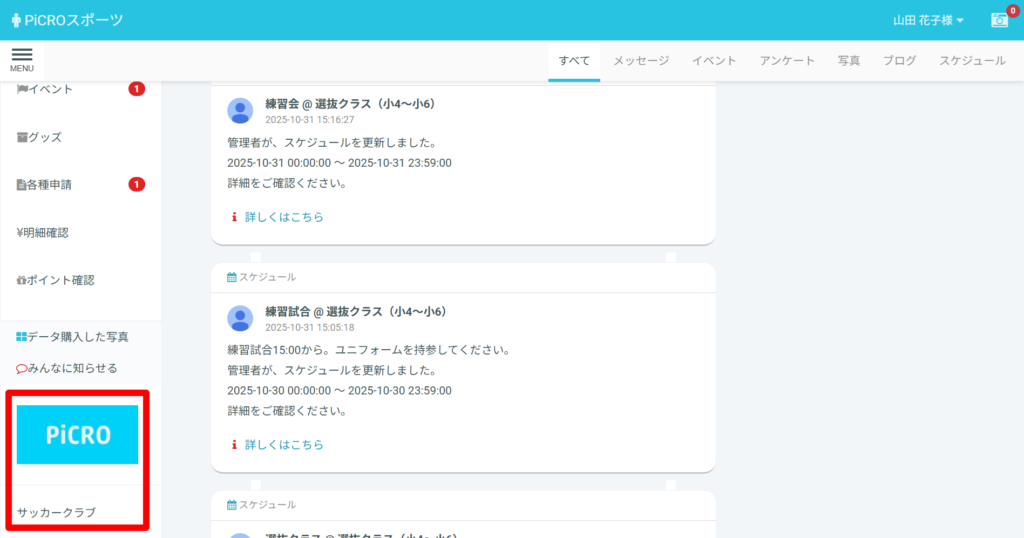
Task: Open the user avatar on 練習試合 post
Action: click(240, 318)
